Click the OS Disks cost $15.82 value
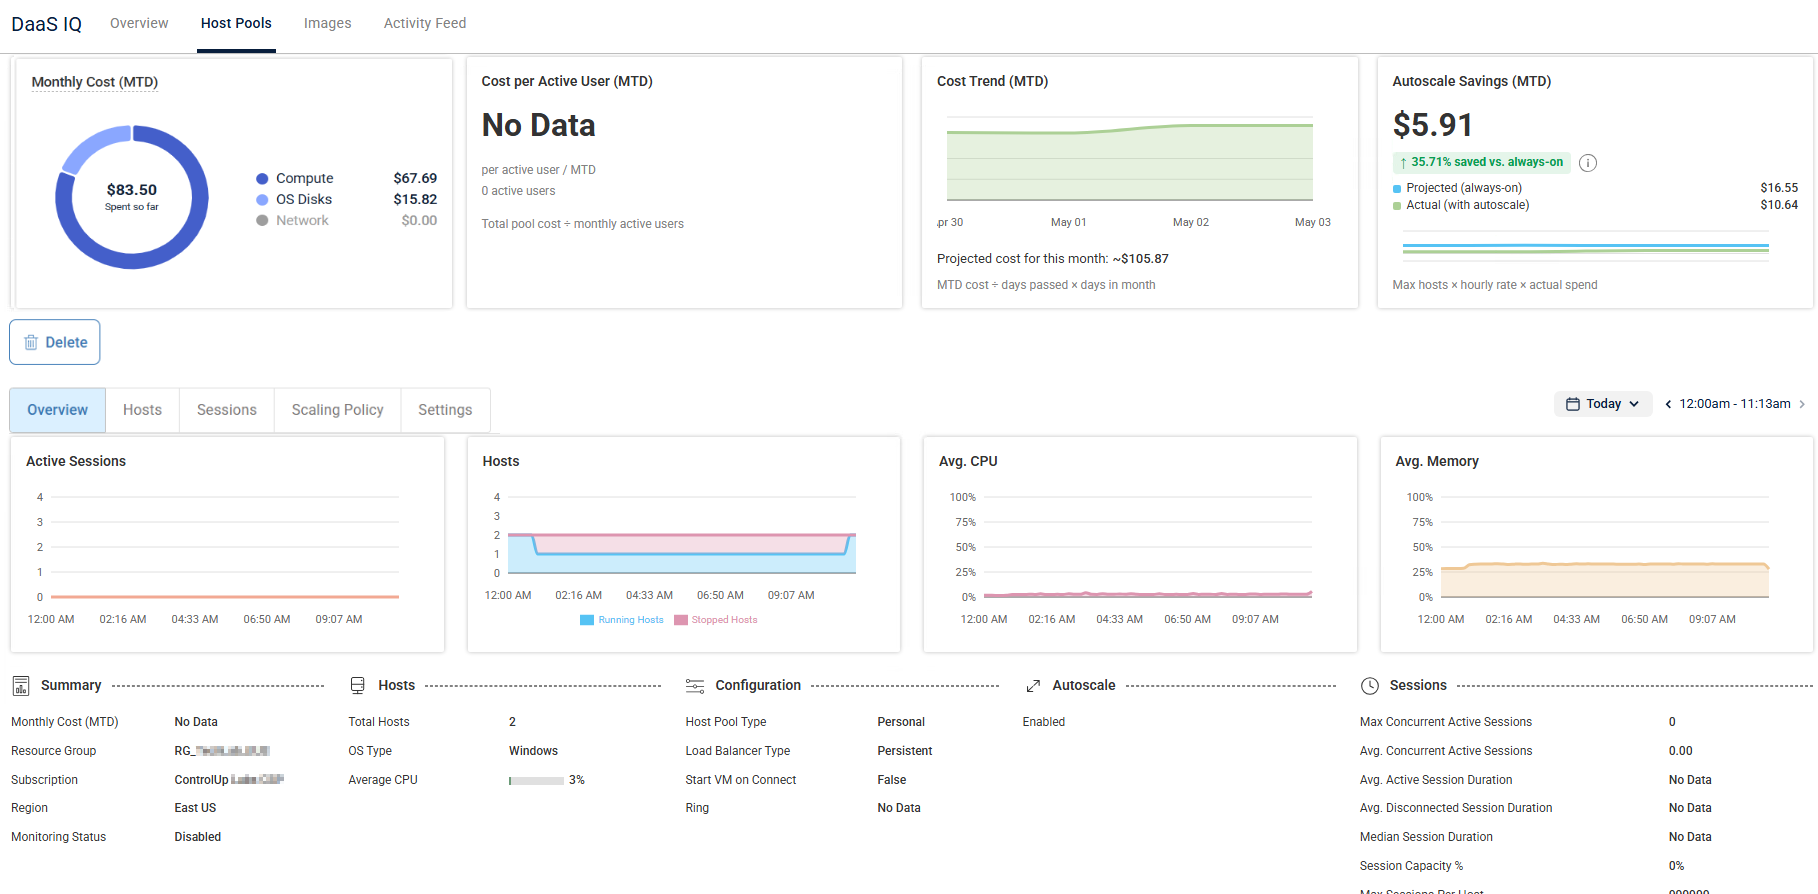The height and width of the screenshot is (894, 1818). pos(415,200)
